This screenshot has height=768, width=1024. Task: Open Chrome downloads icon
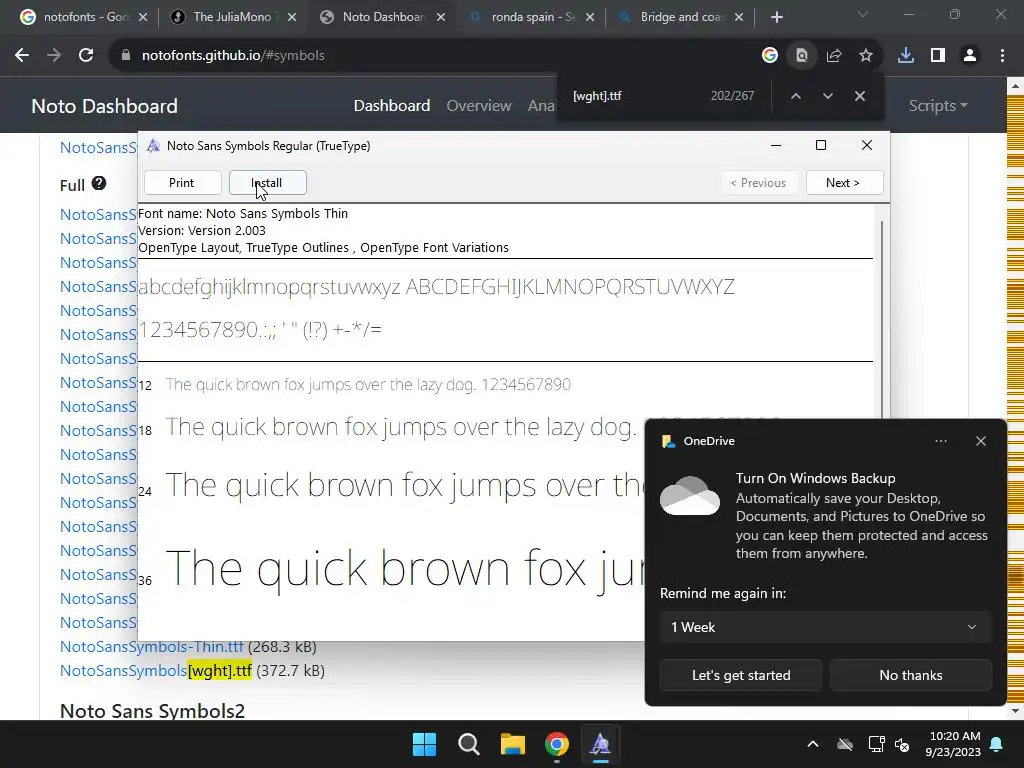point(906,56)
